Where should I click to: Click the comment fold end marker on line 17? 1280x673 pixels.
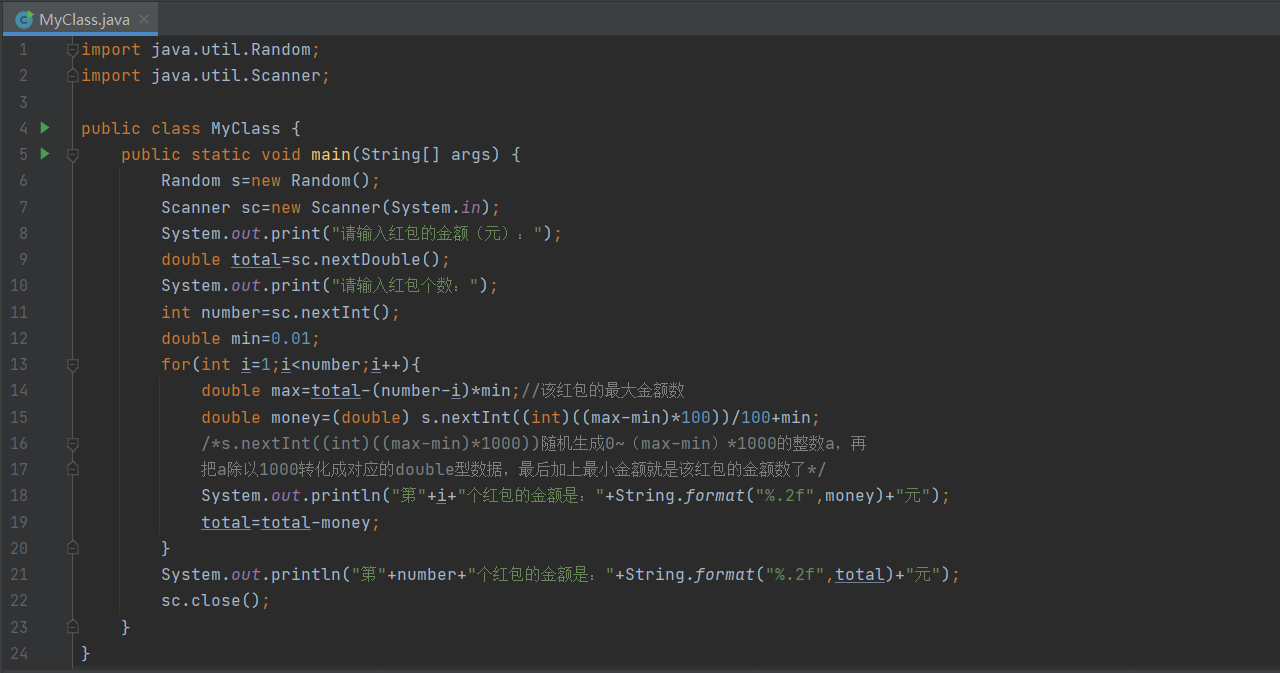(x=72, y=469)
